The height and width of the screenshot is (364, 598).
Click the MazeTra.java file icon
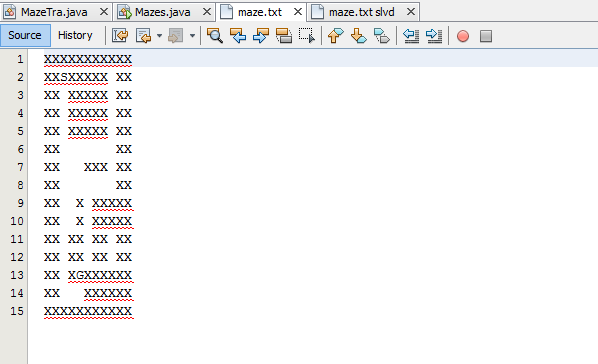(x=10, y=12)
